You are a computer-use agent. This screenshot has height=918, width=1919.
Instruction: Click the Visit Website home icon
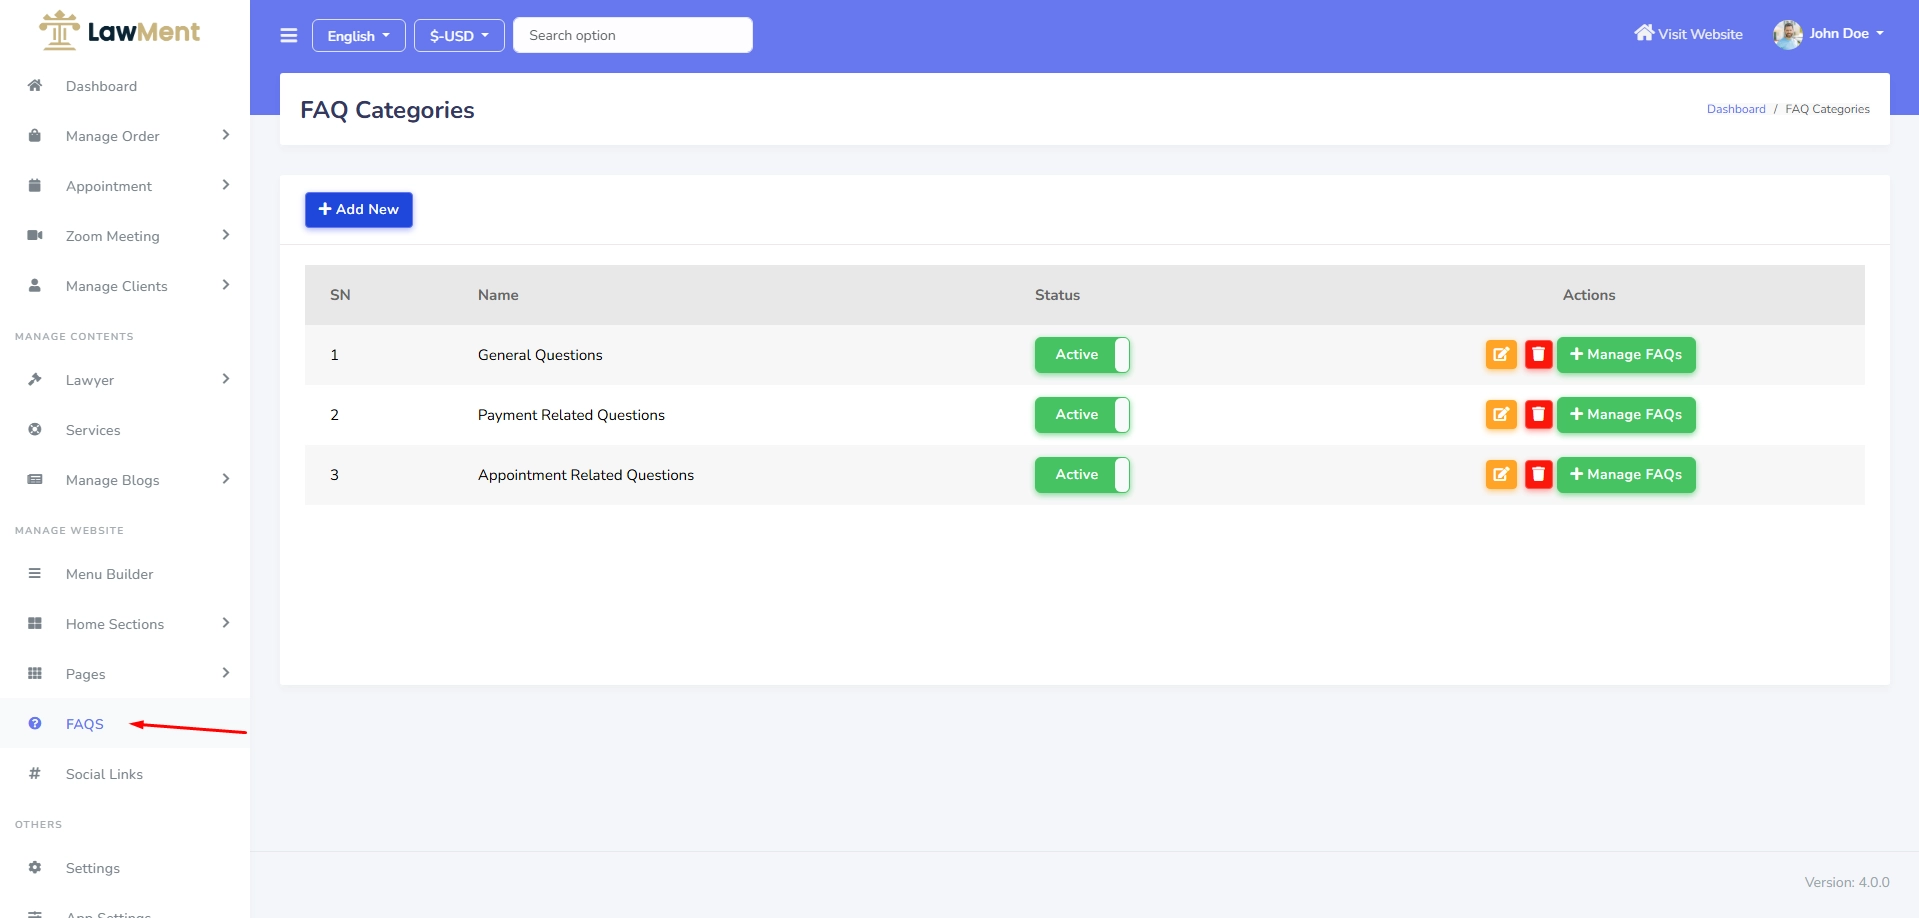pyautogui.click(x=1643, y=33)
